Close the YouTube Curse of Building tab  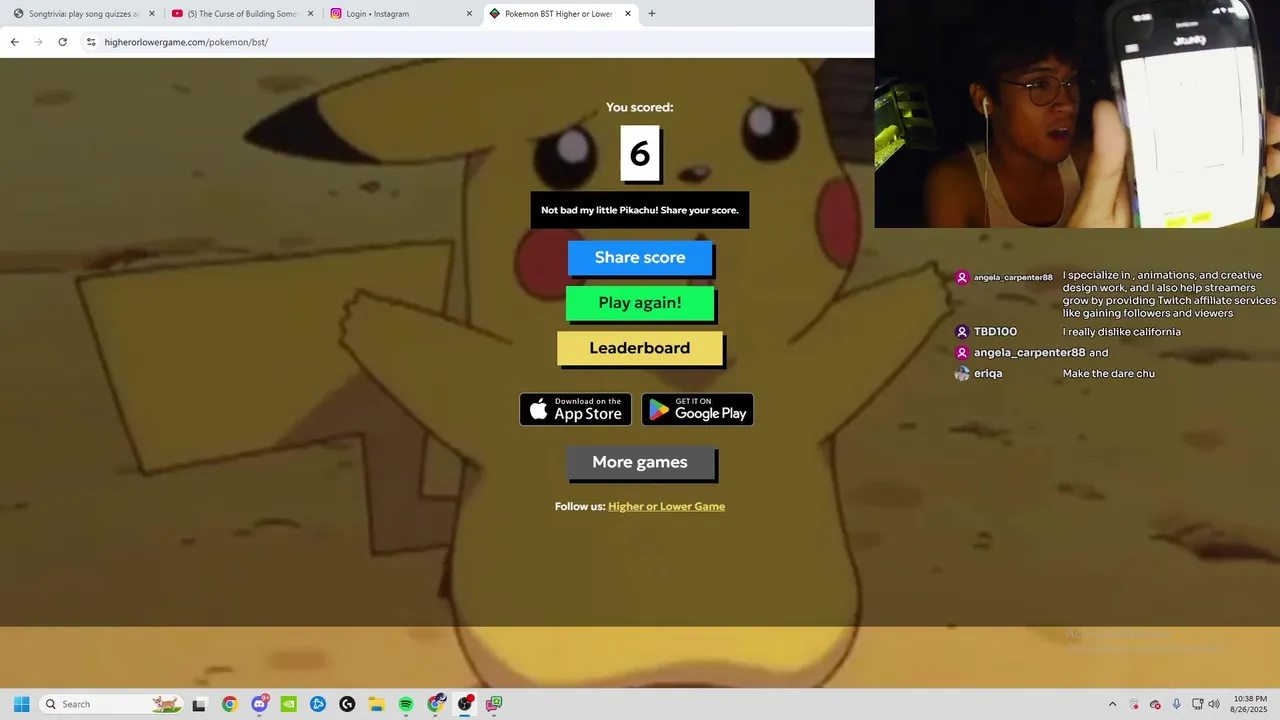(310, 14)
